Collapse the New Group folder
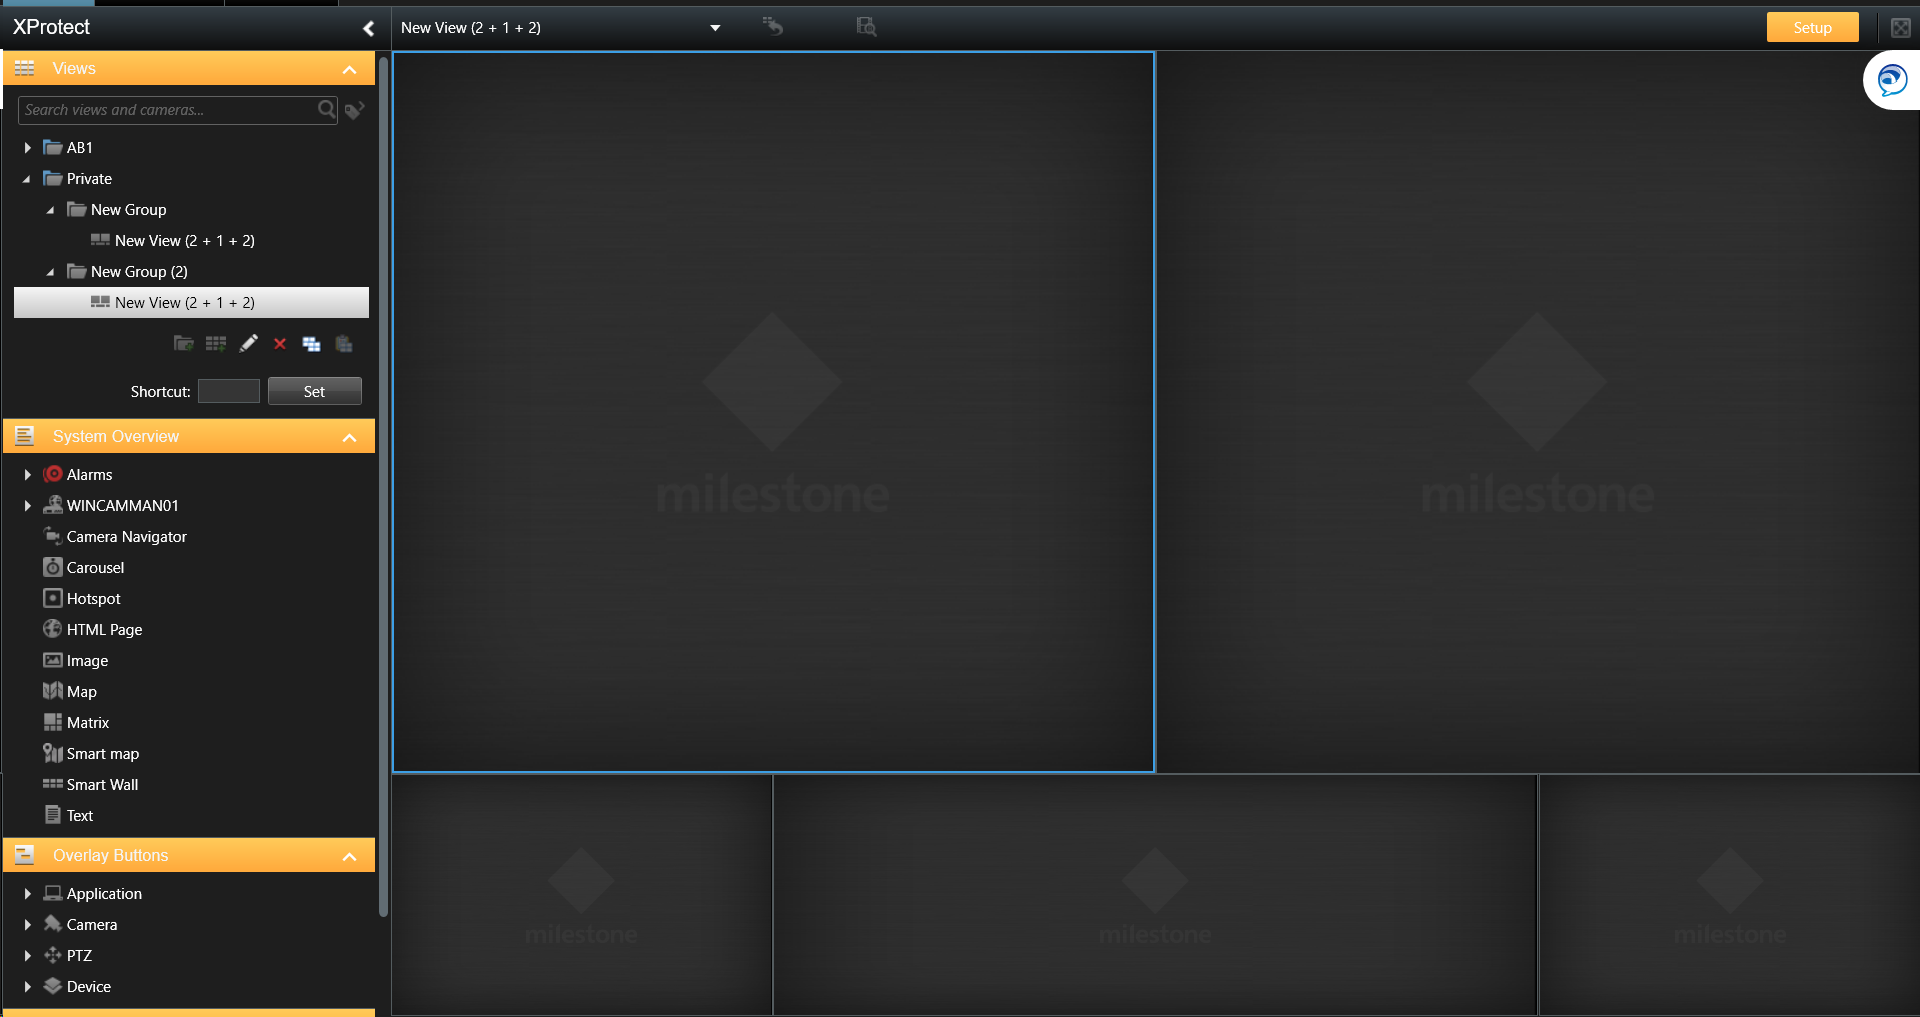1920x1017 pixels. pyautogui.click(x=51, y=210)
